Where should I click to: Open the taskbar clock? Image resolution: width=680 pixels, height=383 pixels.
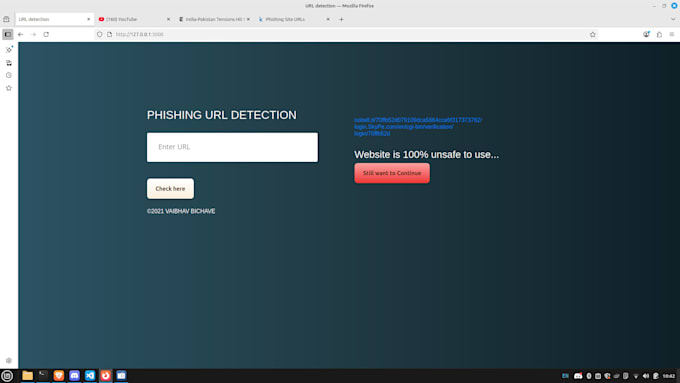[669, 376]
